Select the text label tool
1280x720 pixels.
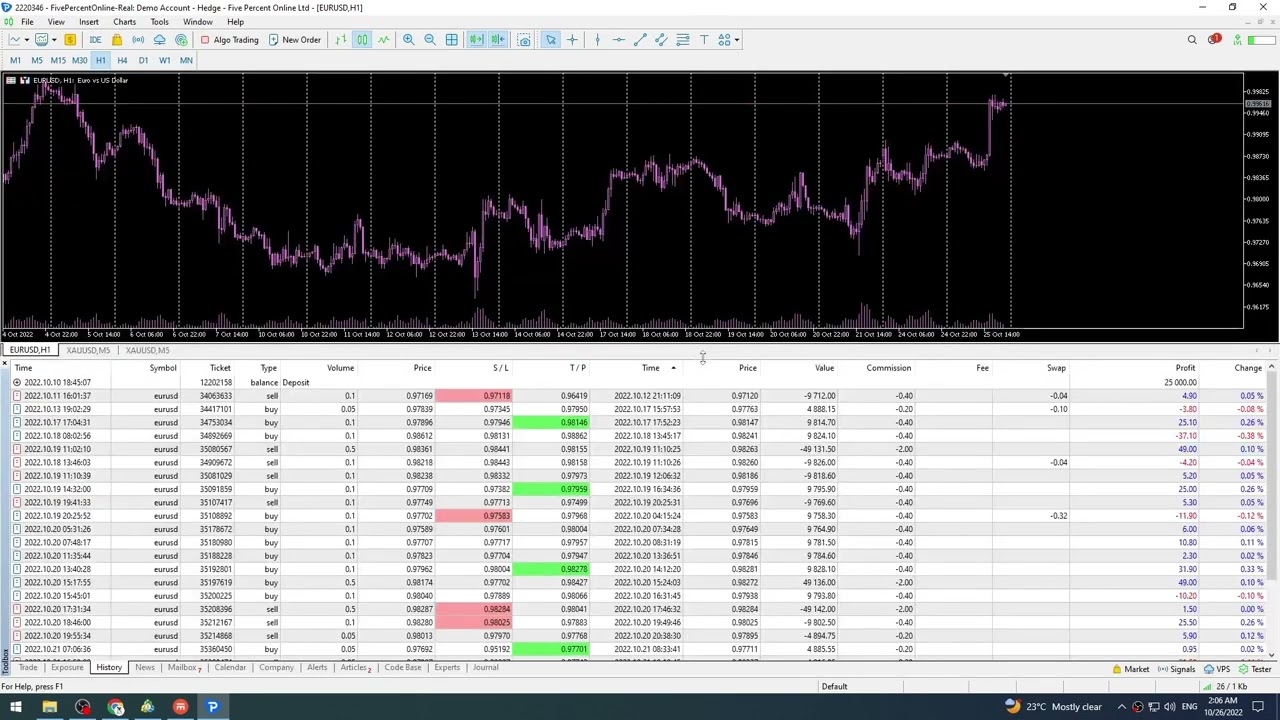704,40
